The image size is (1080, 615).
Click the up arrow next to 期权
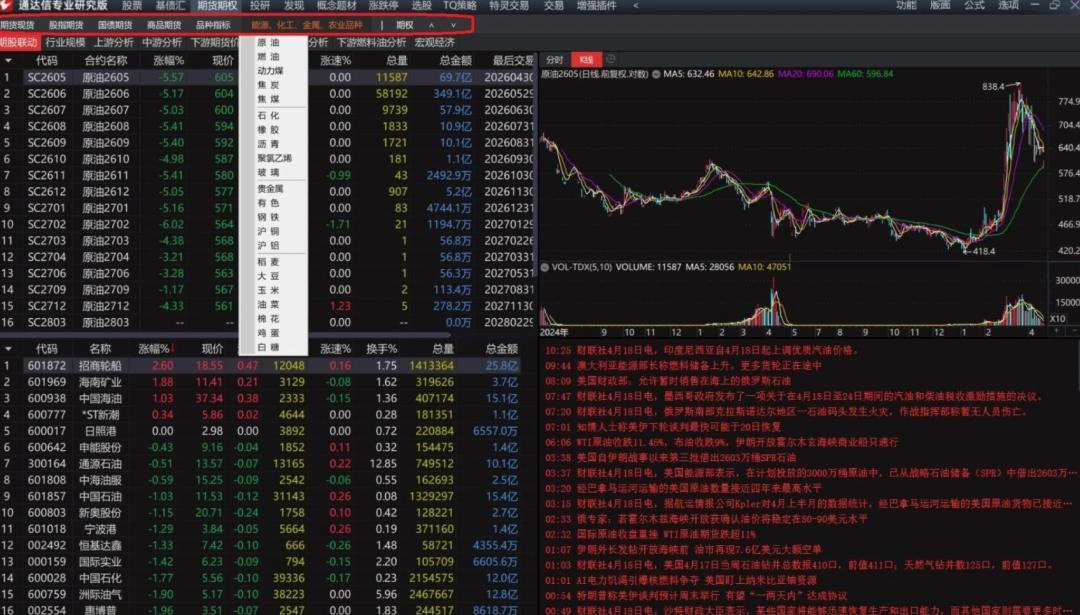[431, 25]
